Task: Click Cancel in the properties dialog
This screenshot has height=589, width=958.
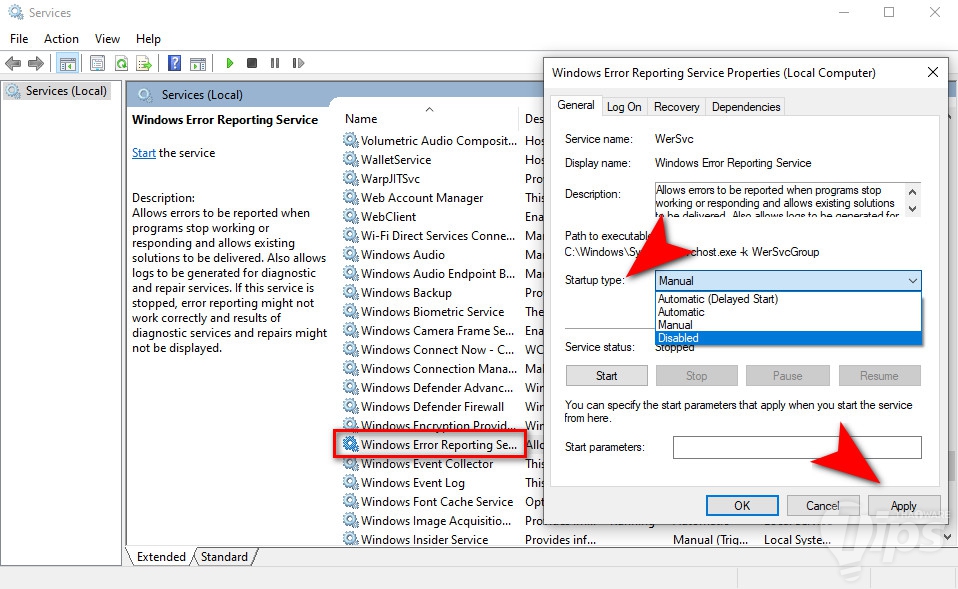Action: (x=822, y=505)
